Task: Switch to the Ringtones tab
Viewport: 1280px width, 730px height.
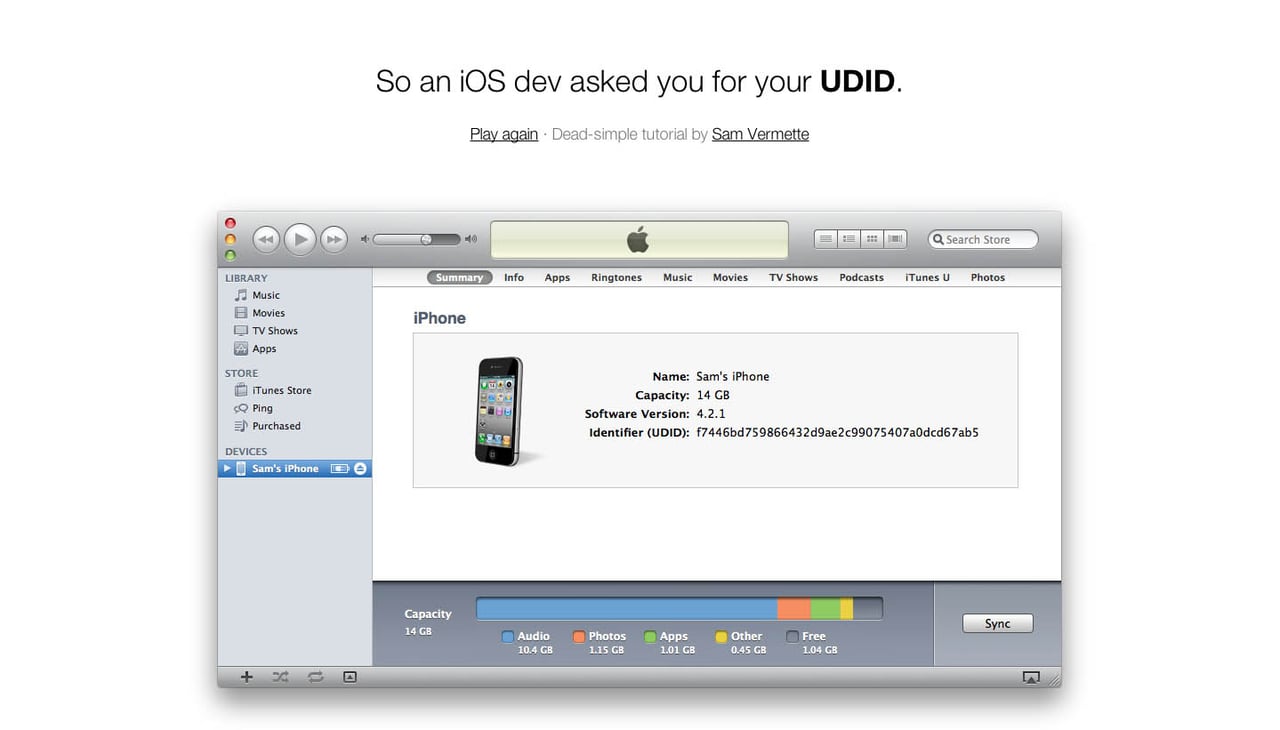Action: (616, 277)
